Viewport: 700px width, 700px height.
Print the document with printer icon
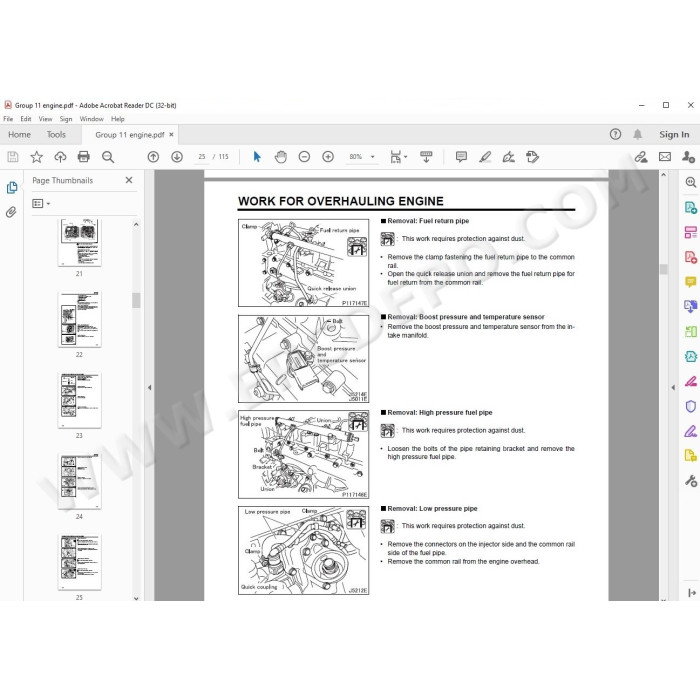click(x=83, y=157)
